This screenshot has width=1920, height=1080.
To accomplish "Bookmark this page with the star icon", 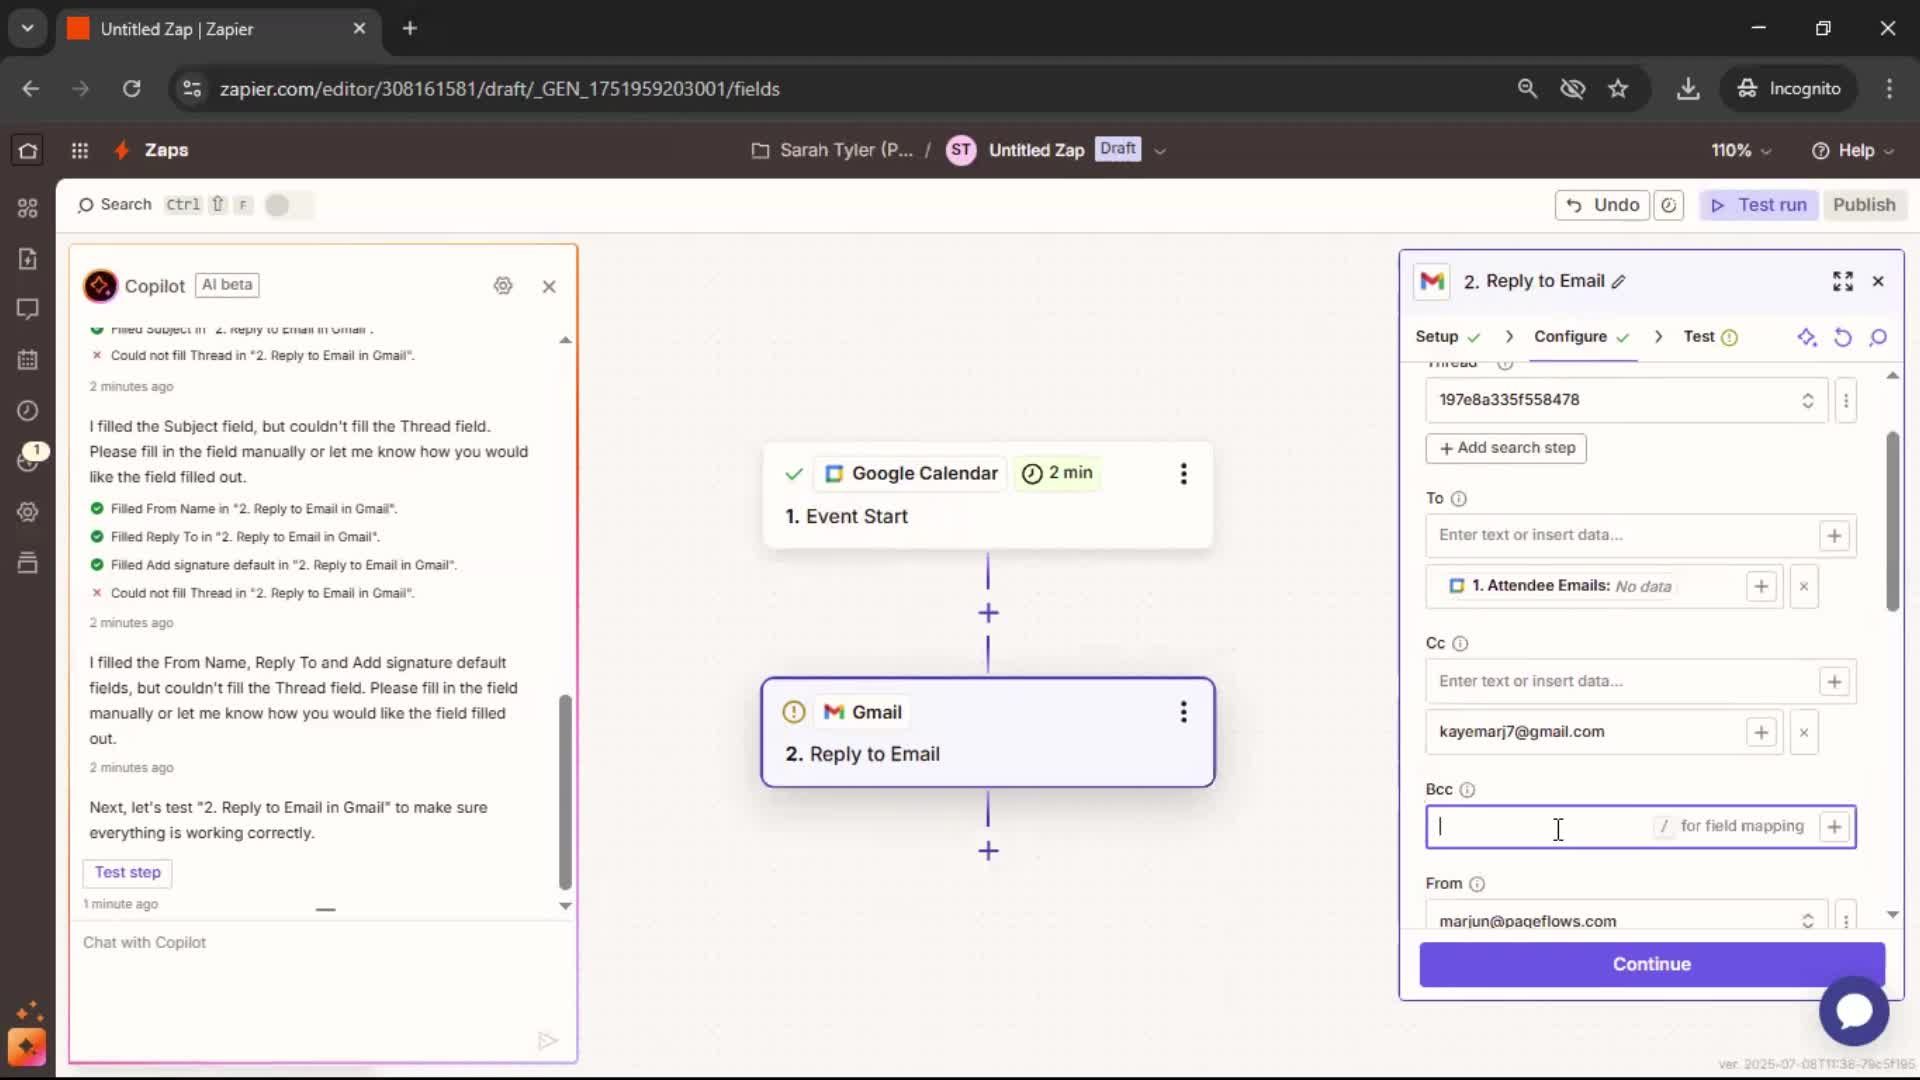I will tap(1618, 89).
